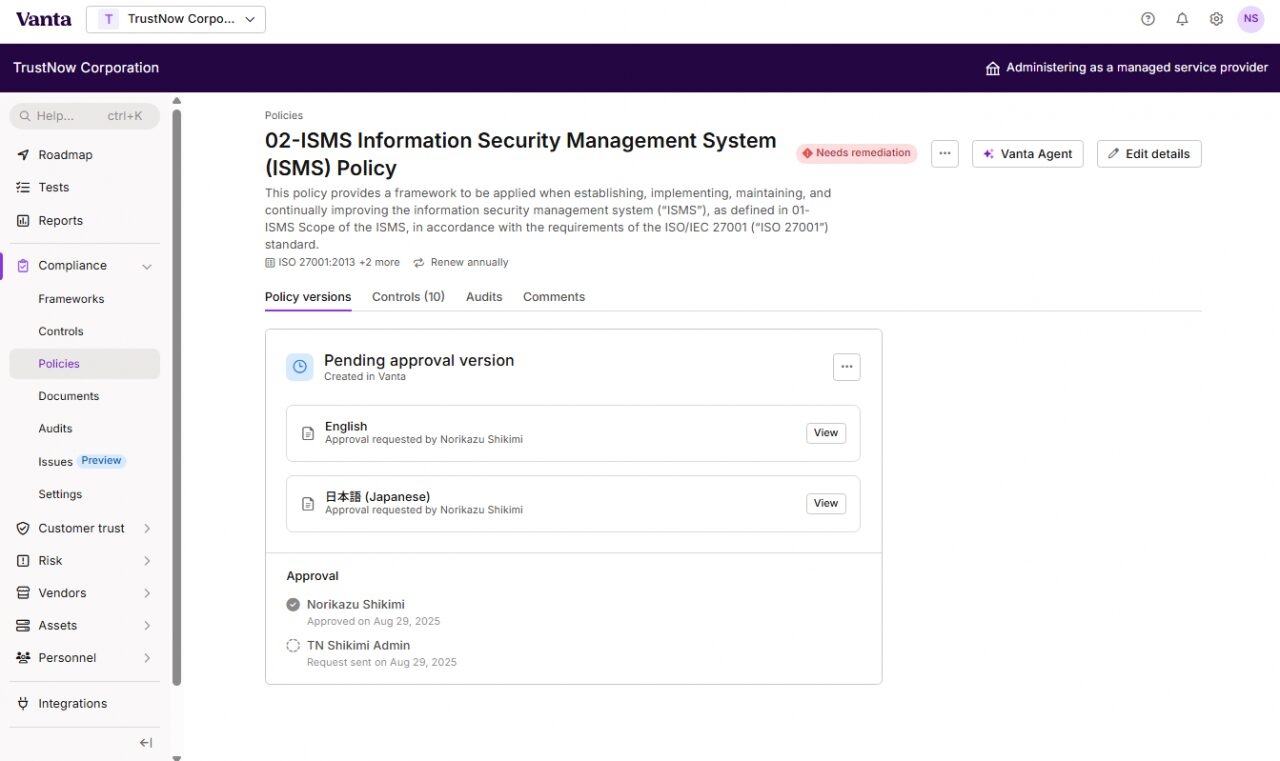Click the English document icon
This screenshot has height=761, width=1280.
pos(308,434)
